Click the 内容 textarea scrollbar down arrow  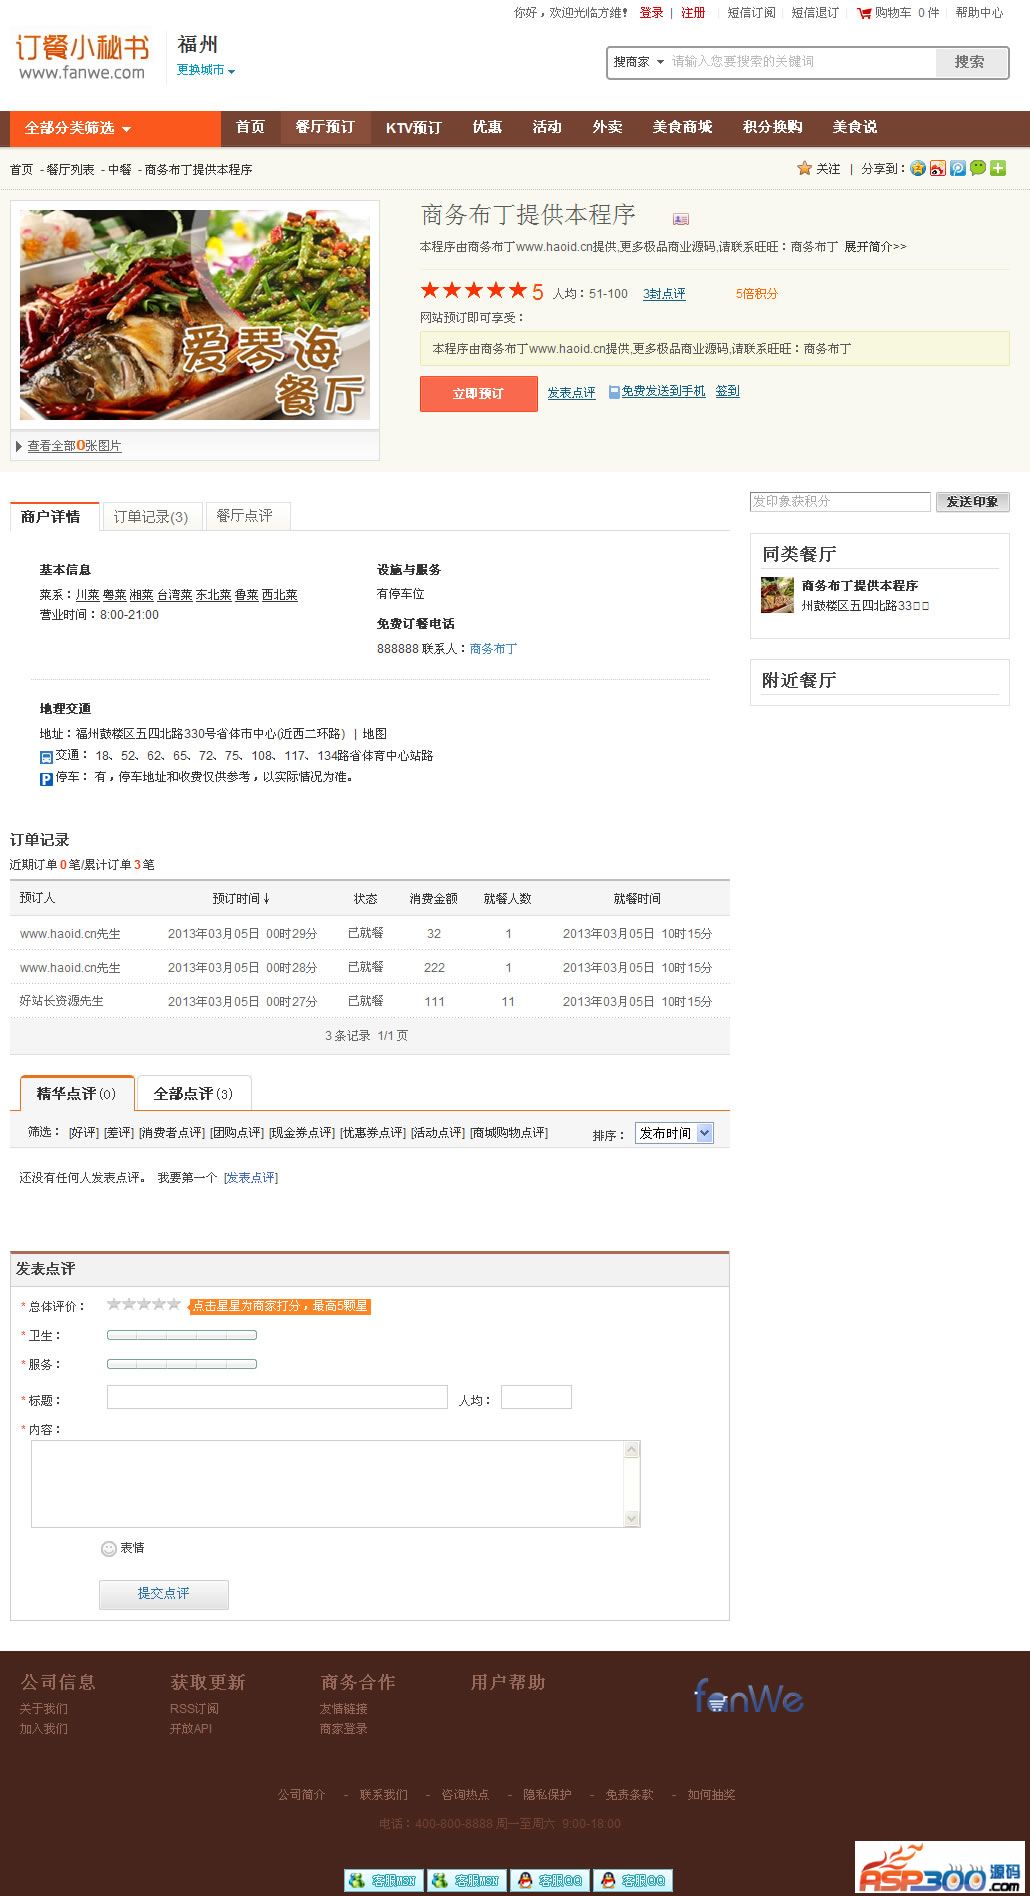point(631,1518)
